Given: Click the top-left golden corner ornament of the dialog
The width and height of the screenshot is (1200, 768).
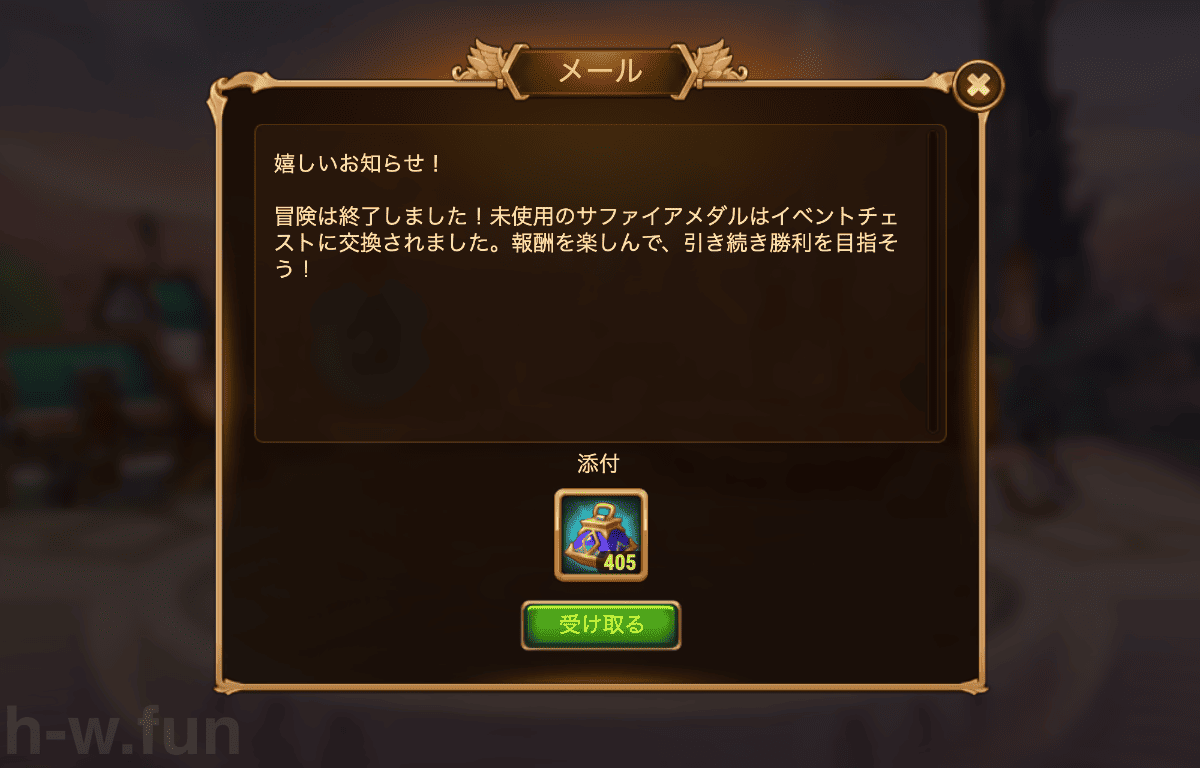Looking at the screenshot, I should click(x=229, y=93).
